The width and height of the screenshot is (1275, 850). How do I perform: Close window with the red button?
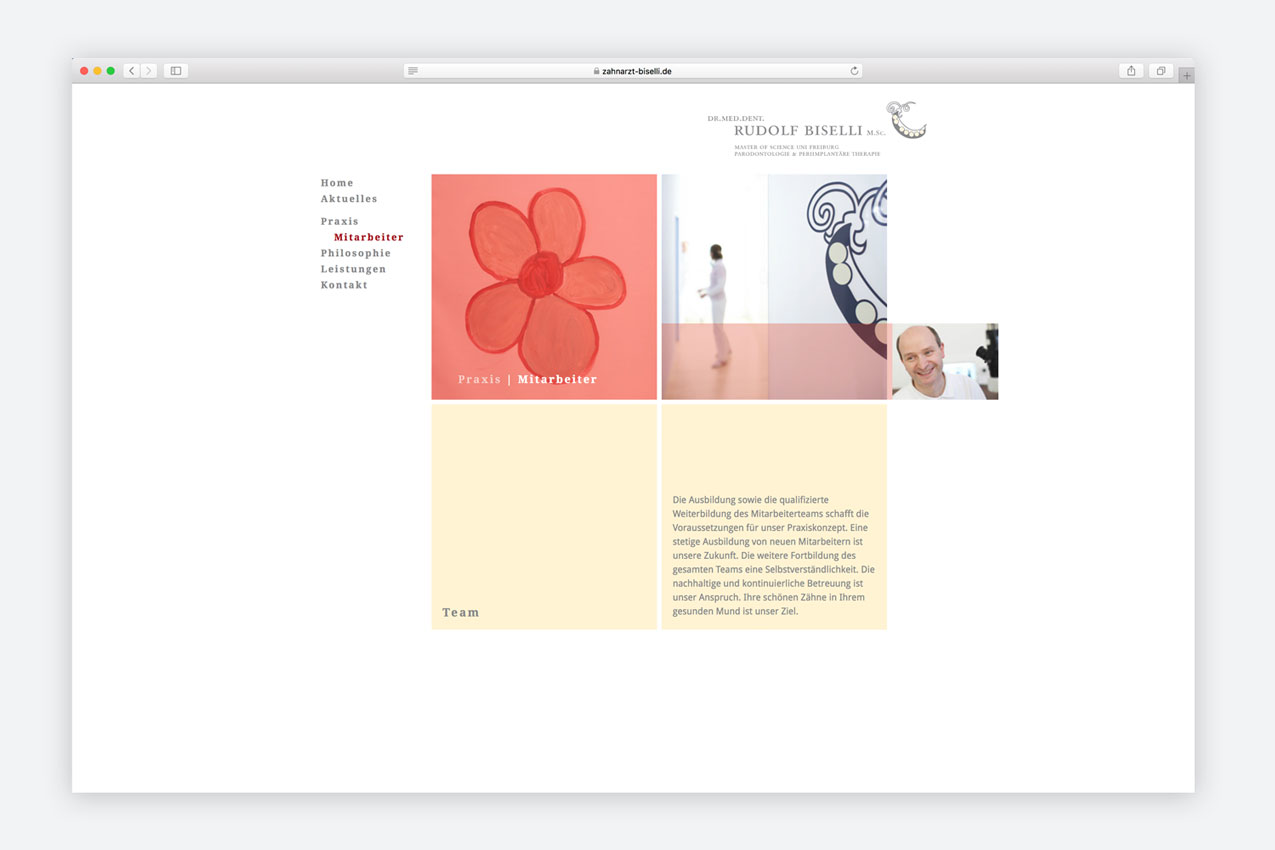coord(84,71)
